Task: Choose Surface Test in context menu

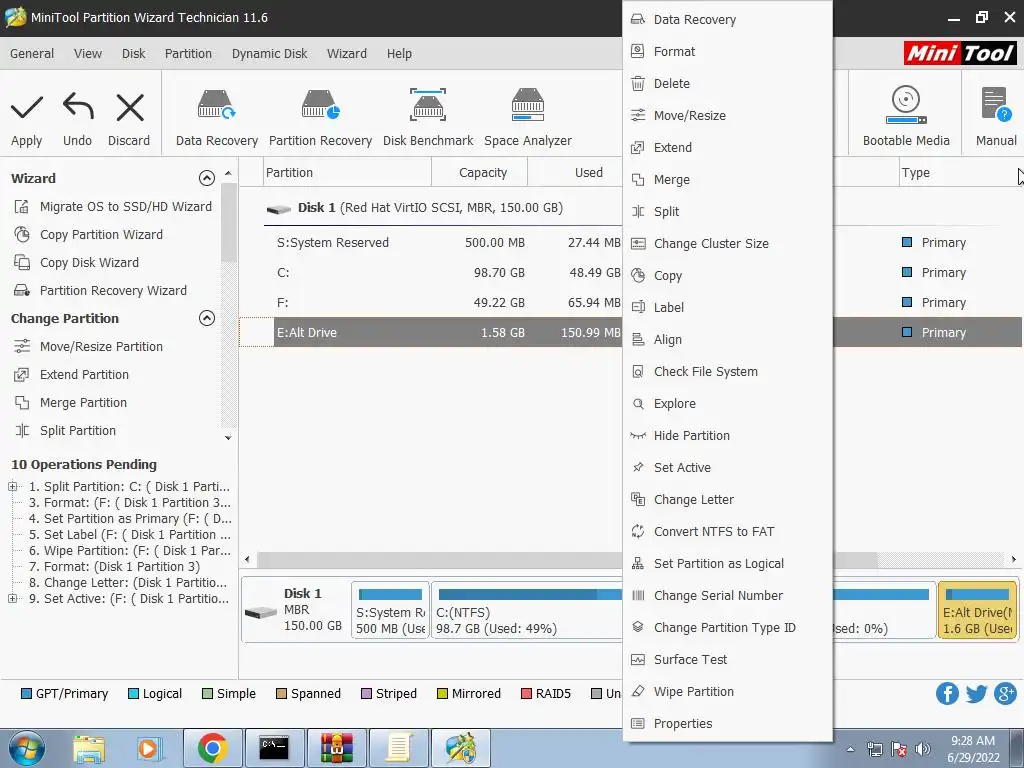Action: 728,660
